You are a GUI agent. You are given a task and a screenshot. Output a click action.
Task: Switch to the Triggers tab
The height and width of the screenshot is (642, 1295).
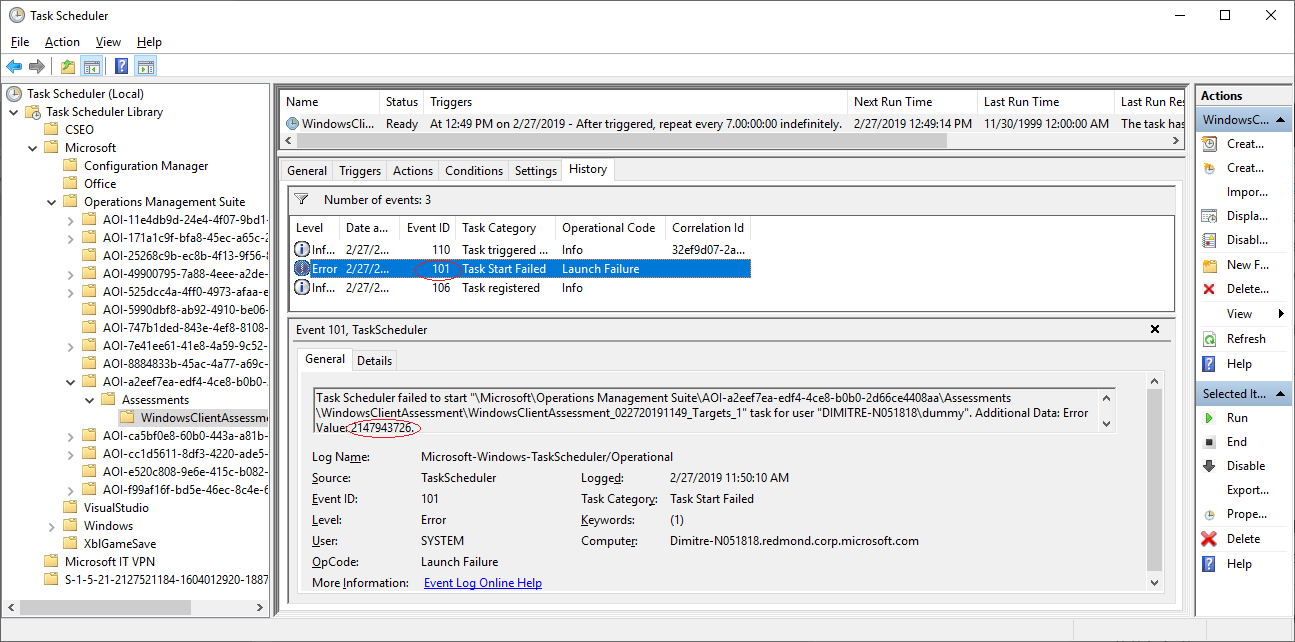pos(360,171)
